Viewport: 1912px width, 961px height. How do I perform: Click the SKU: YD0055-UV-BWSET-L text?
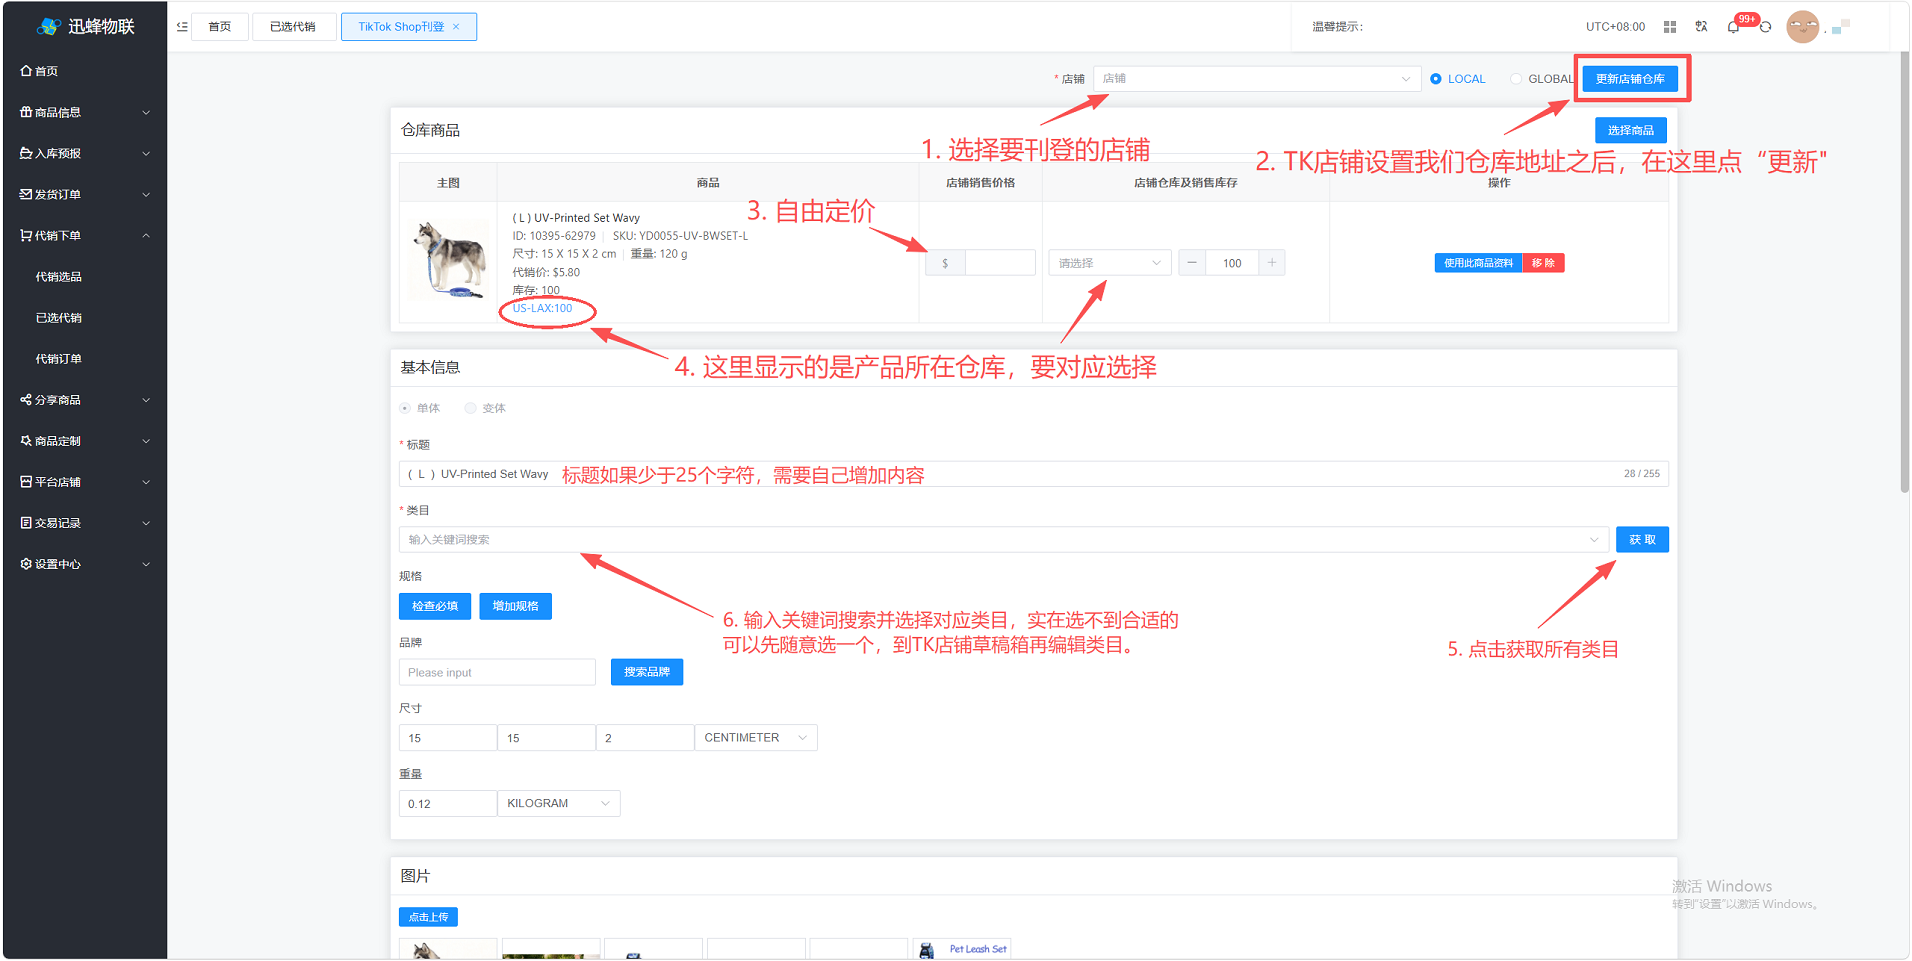click(680, 236)
